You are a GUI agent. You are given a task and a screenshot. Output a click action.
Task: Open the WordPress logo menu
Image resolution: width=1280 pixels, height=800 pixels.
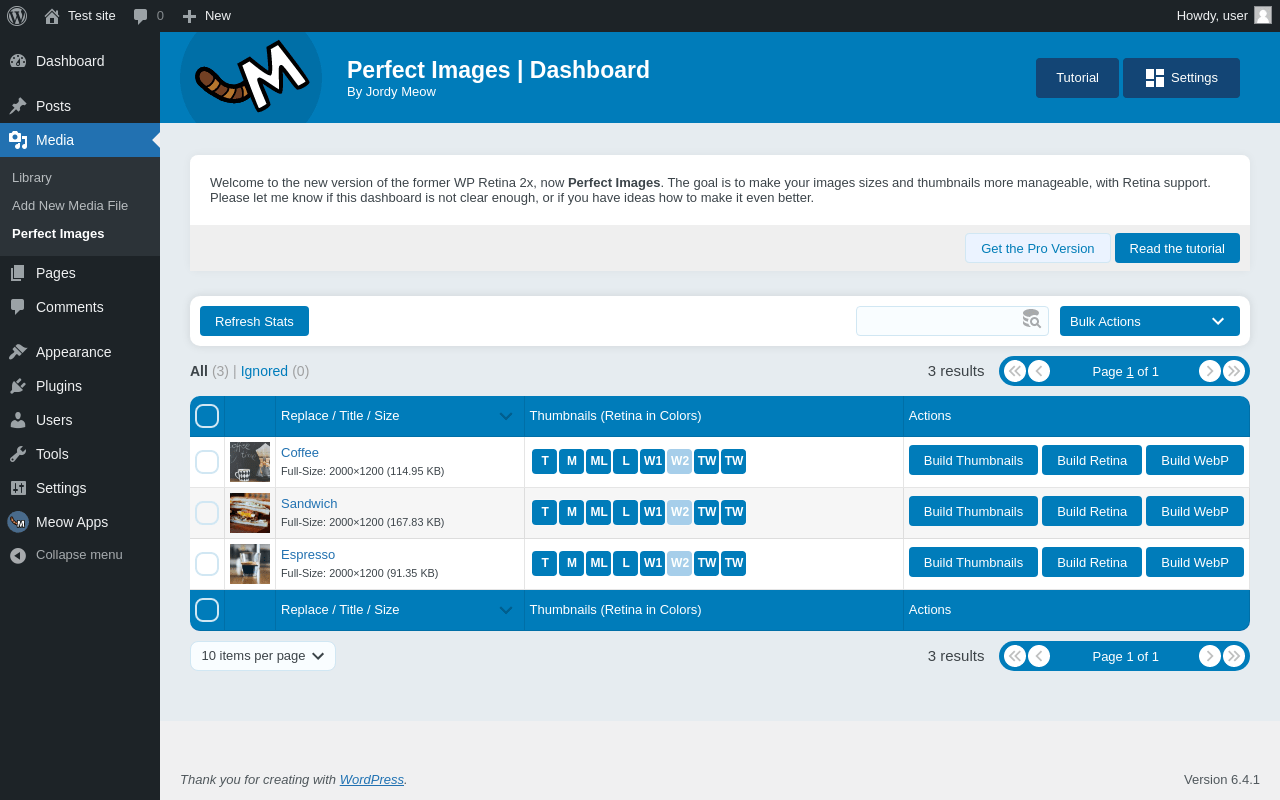click(17, 16)
